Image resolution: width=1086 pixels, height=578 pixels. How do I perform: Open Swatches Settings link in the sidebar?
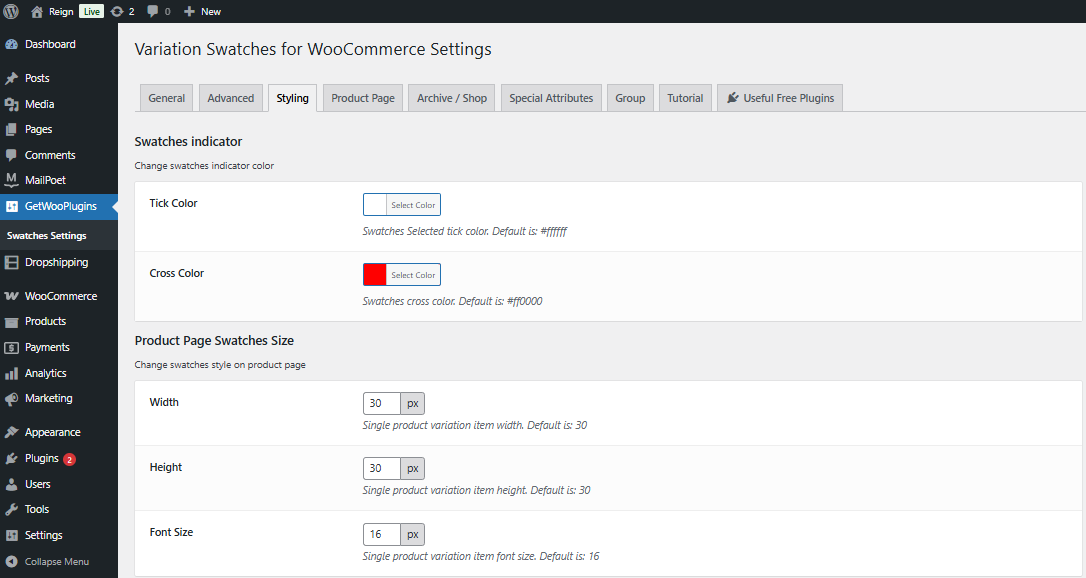pos(48,235)
